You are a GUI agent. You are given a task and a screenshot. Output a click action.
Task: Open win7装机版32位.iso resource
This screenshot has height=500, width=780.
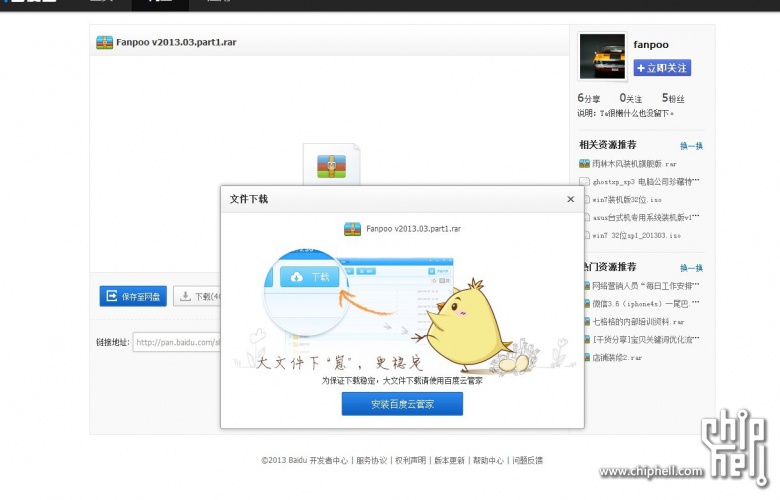[x=627, y=200]
